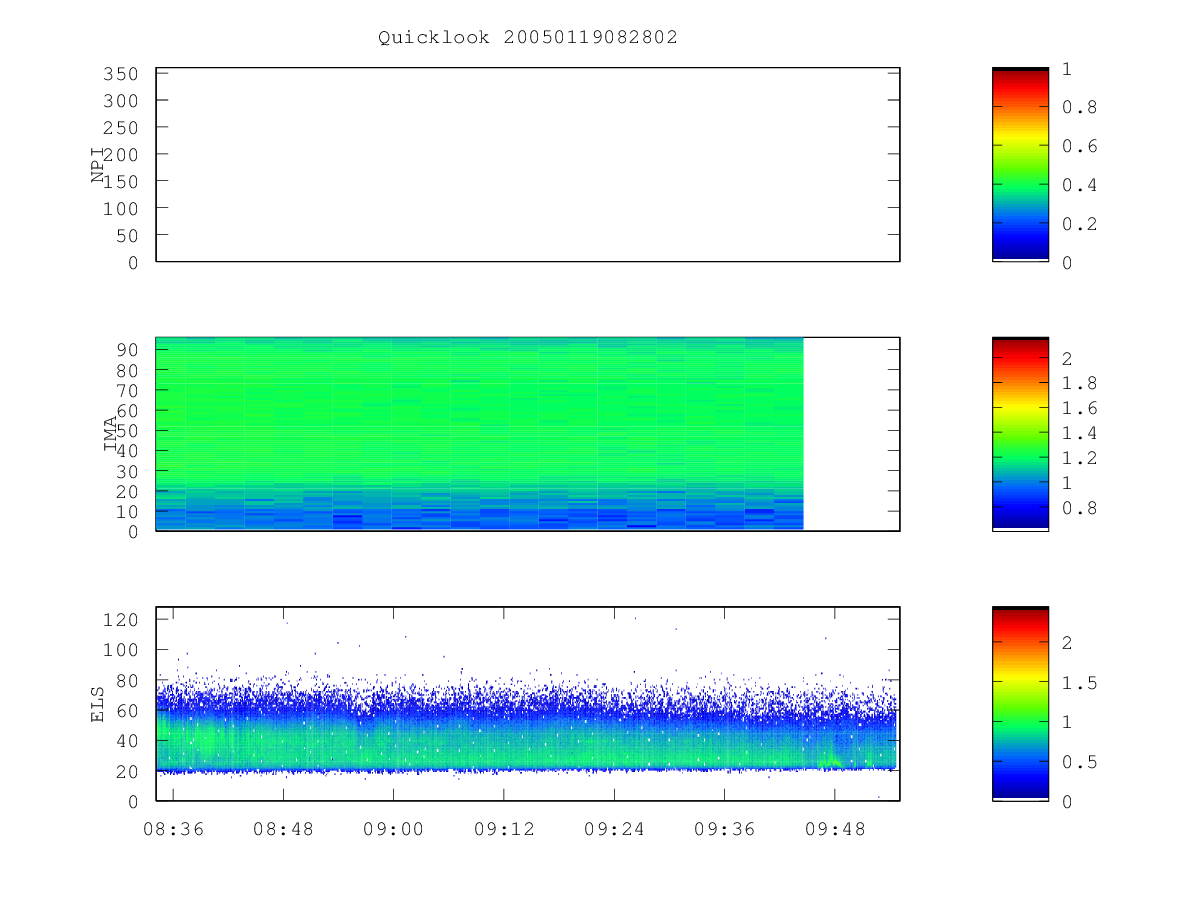
Task: Click the Quicklook 20050119082802 plot title
Action: [528, 37]
